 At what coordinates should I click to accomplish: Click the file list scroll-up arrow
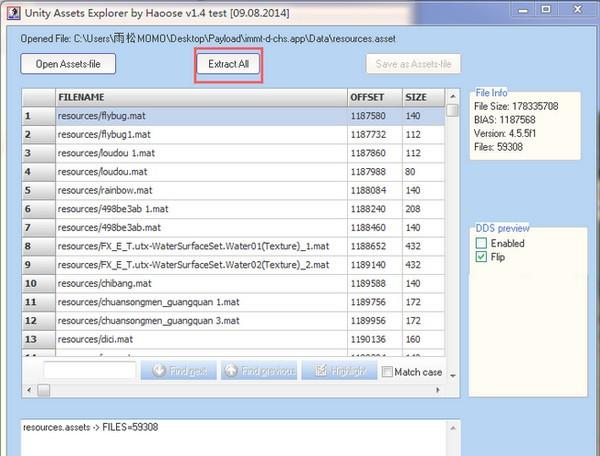point(453,96)
